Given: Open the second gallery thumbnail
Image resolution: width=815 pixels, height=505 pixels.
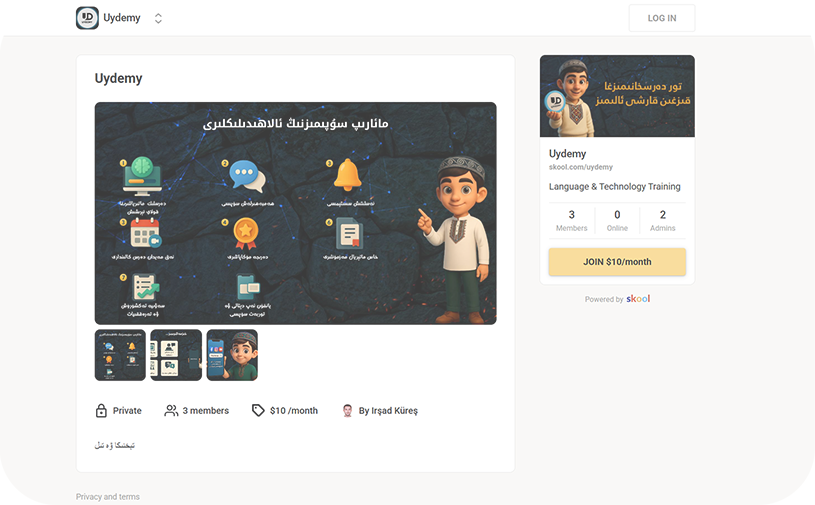Looking at the screenshot, I should (176, 355).
